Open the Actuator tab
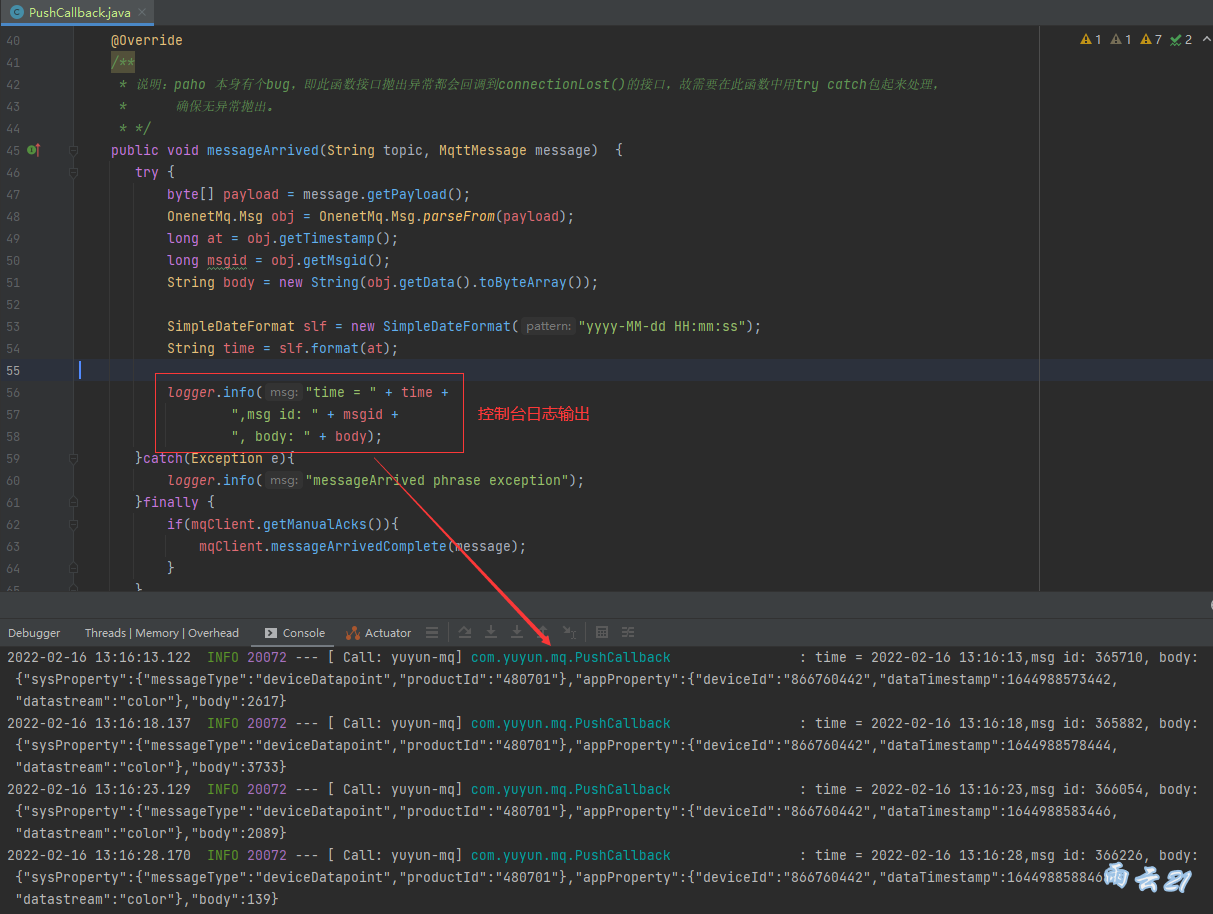Screen dimensions: 1213x914 [x=378, y=633]
